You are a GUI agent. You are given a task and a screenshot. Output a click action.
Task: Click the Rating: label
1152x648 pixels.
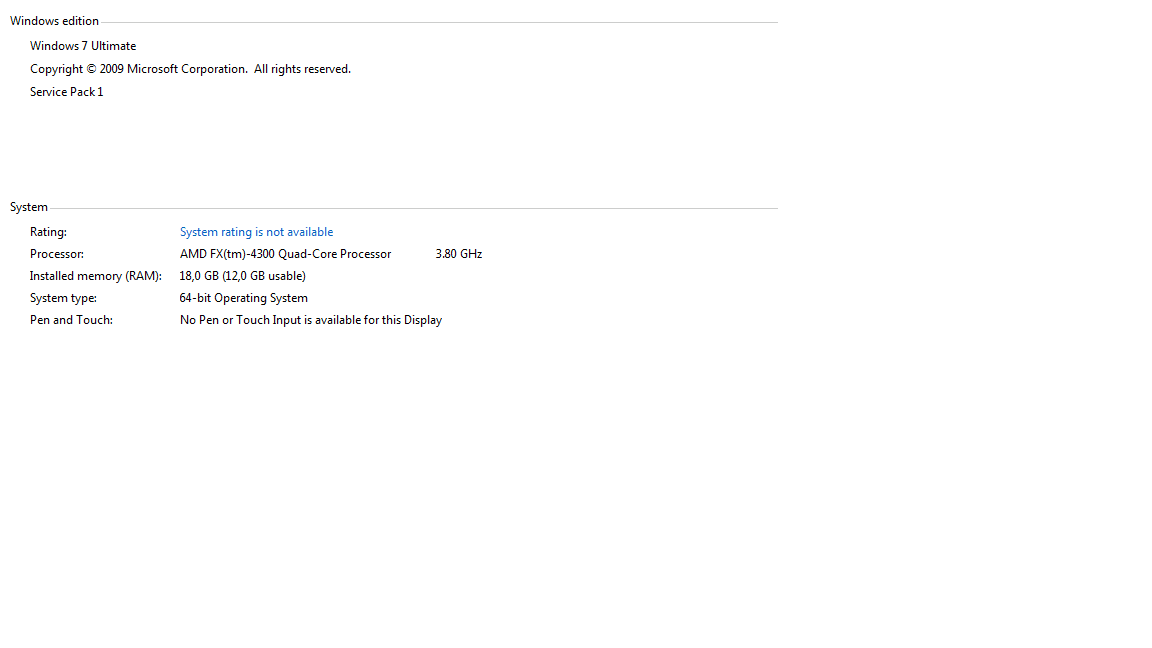[48, 232]
